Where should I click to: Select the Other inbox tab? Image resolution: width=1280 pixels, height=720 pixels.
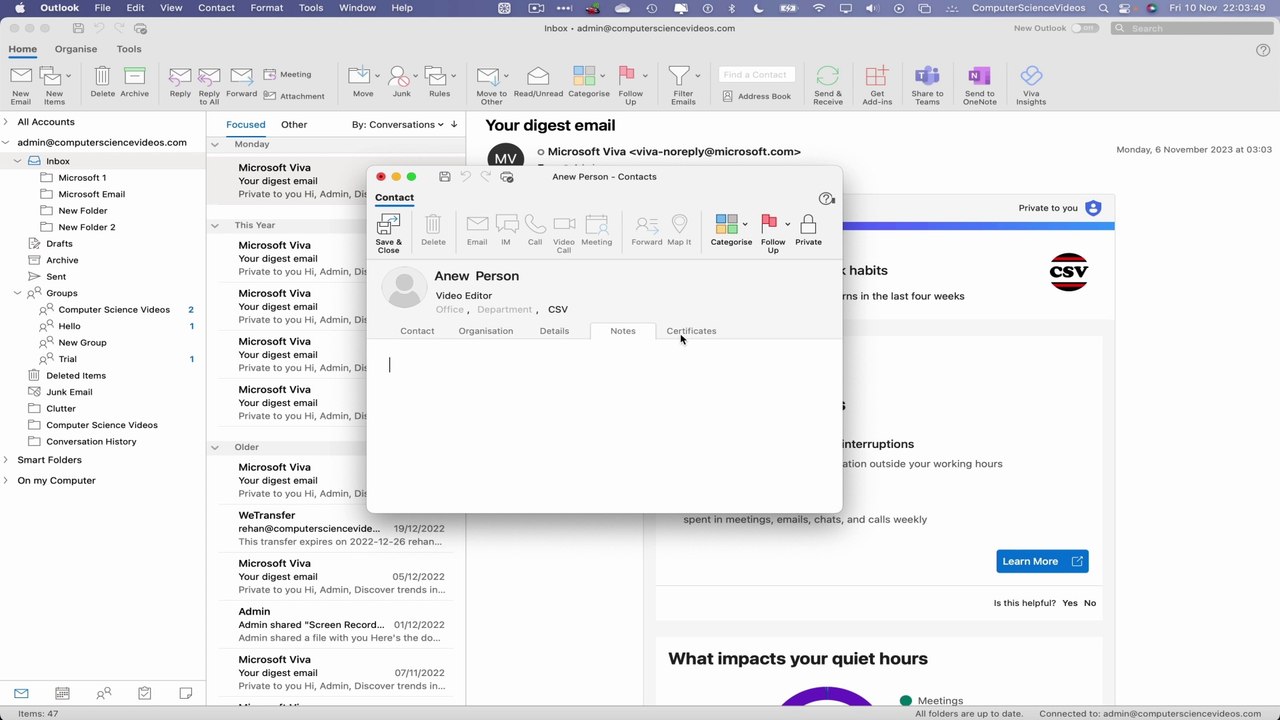point(294,125)
